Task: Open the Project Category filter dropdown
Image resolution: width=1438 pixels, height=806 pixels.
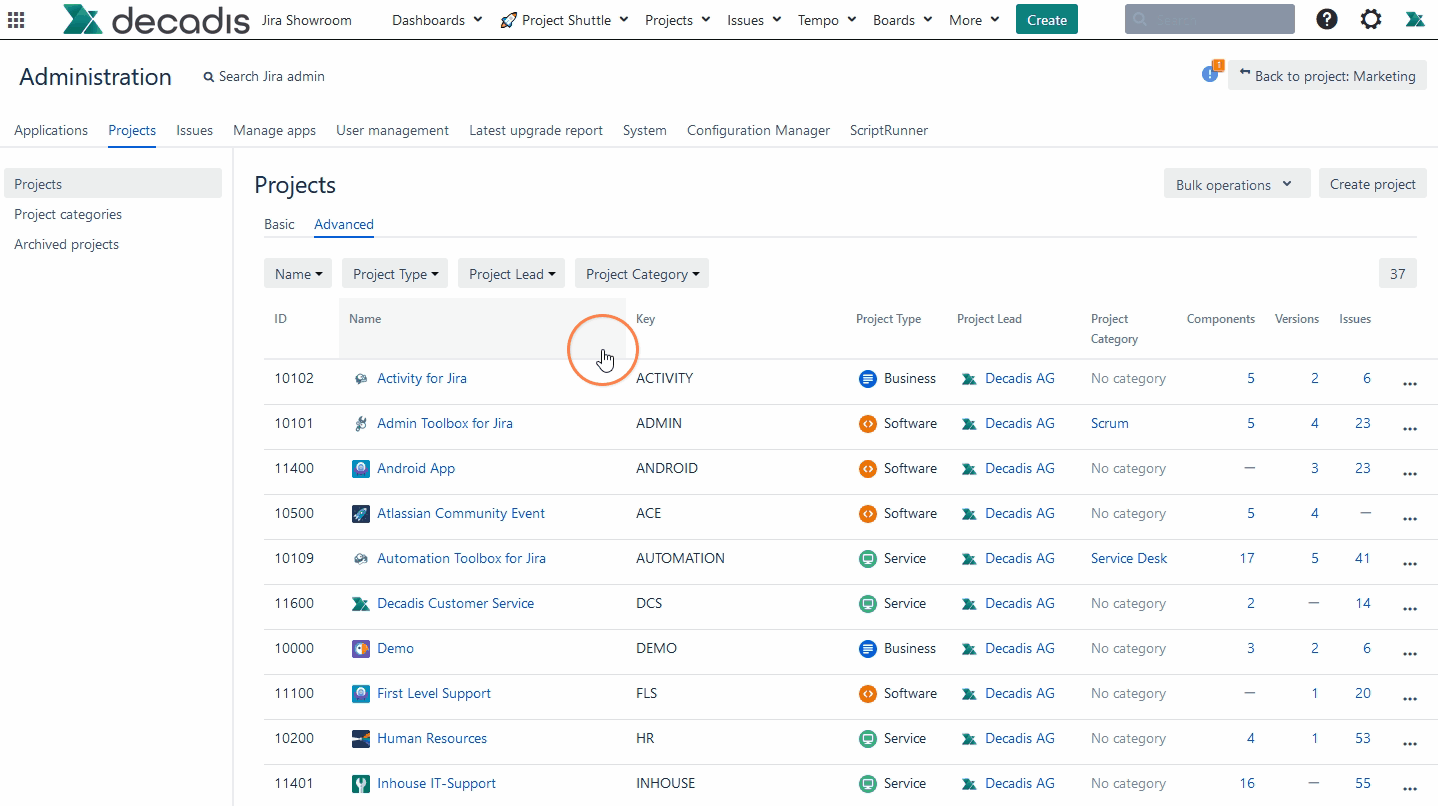Action: [x=641, y=274]
